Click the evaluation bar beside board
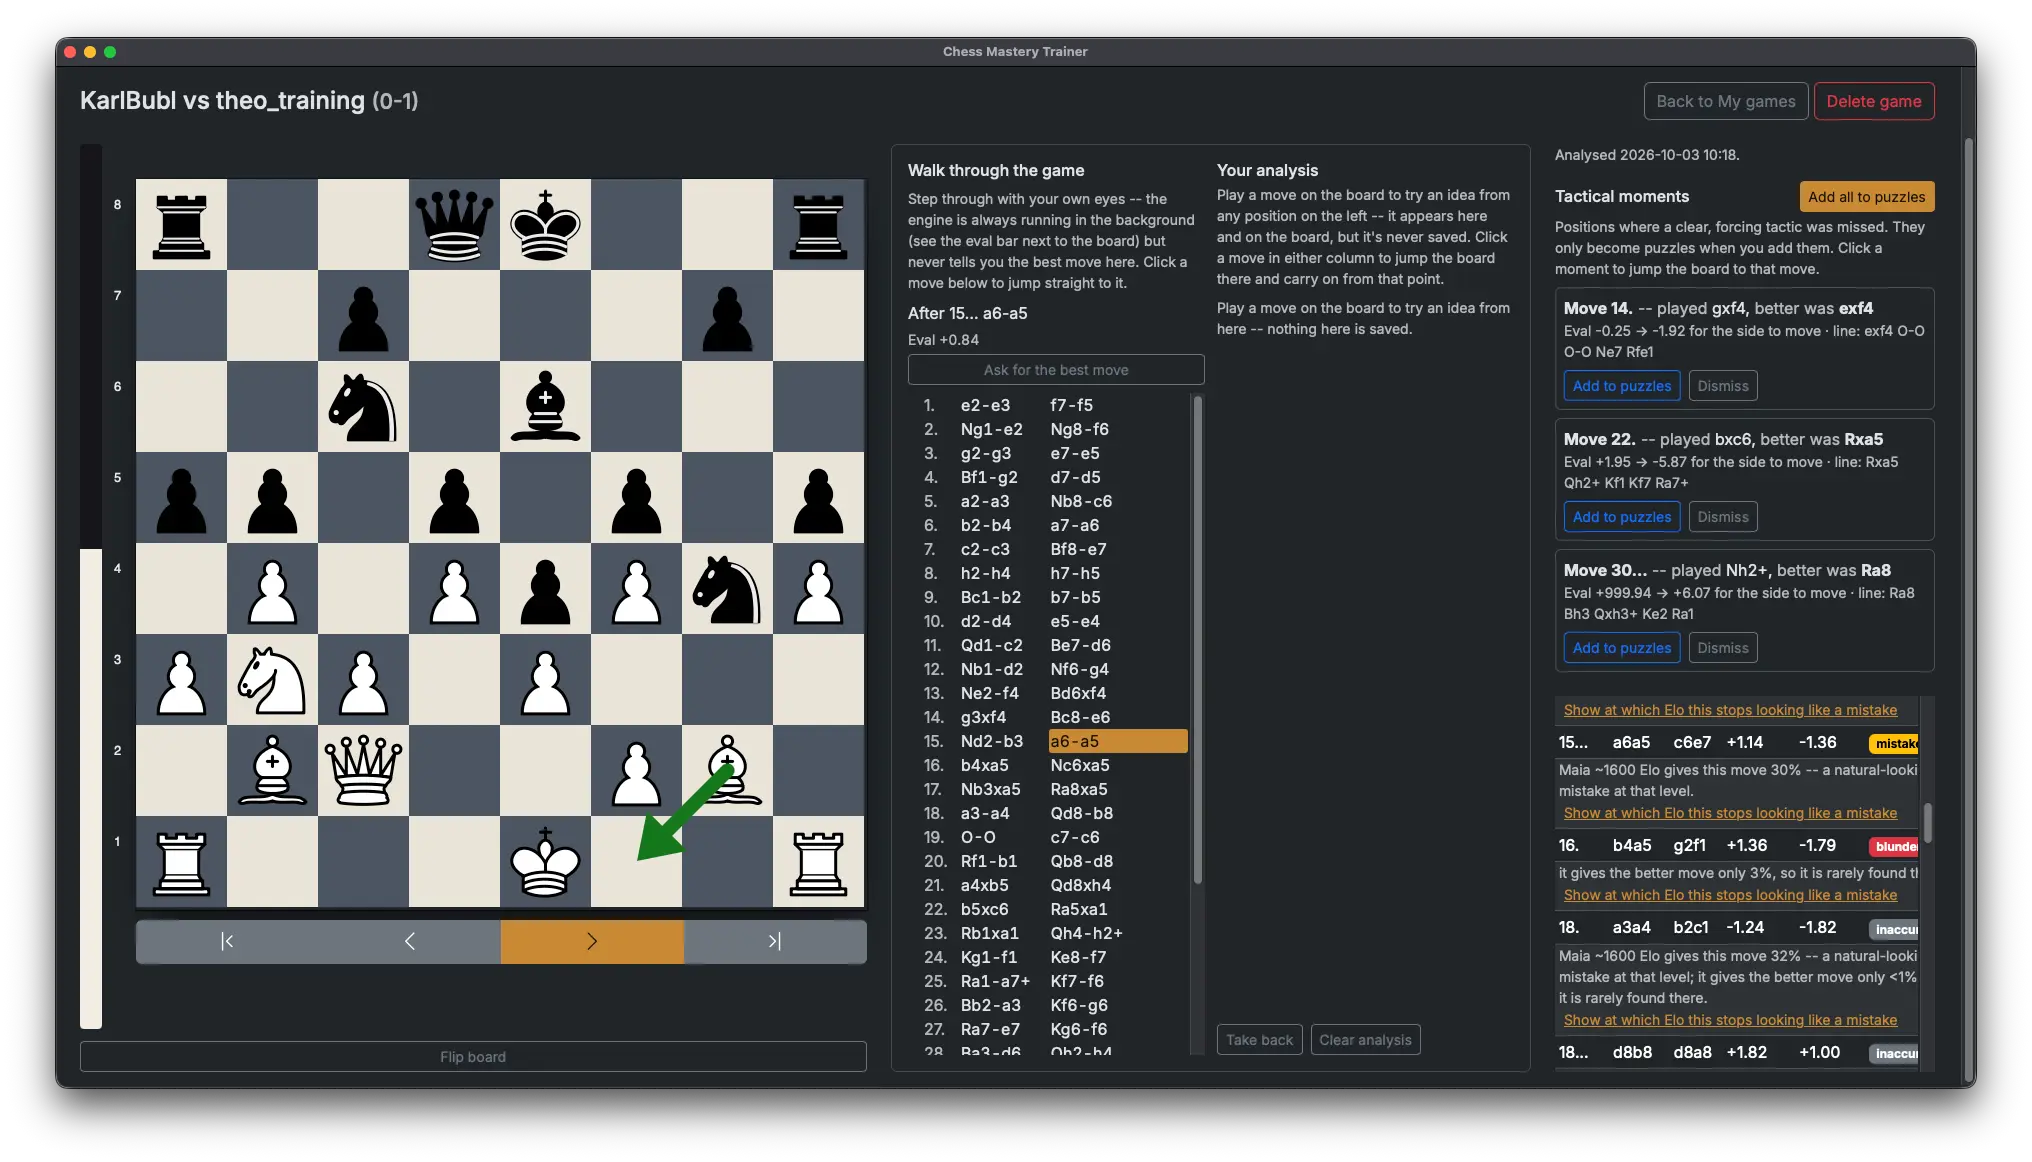The image size is (2032, 1162). [91, 587]
